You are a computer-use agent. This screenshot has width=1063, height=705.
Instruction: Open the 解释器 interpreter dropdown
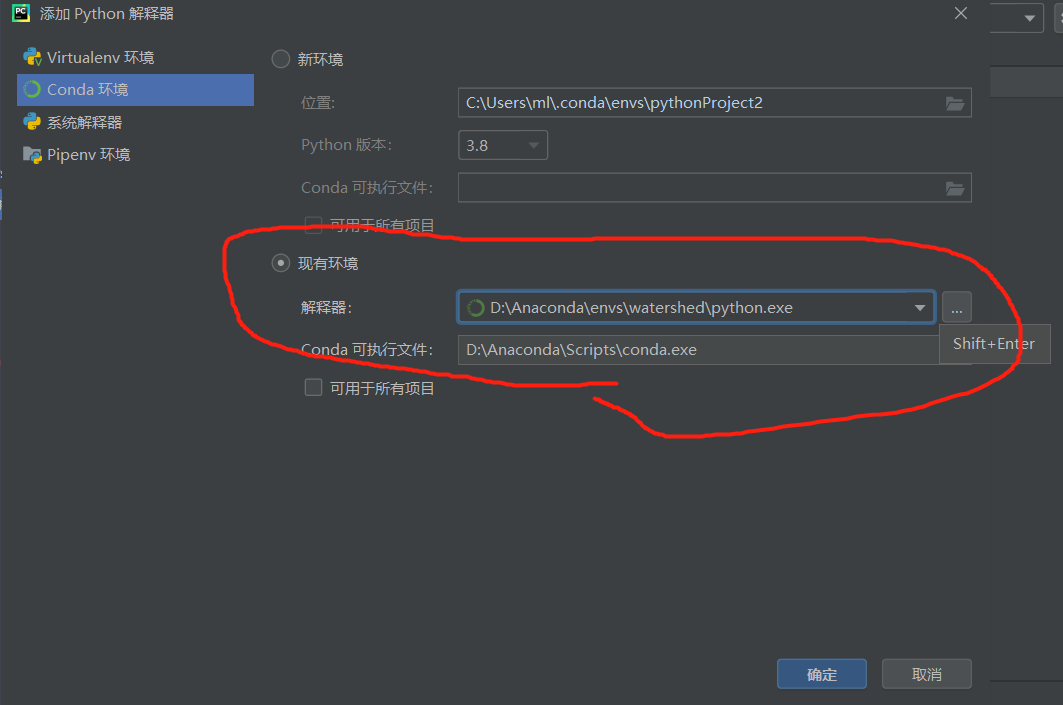[x=919, y=308]
